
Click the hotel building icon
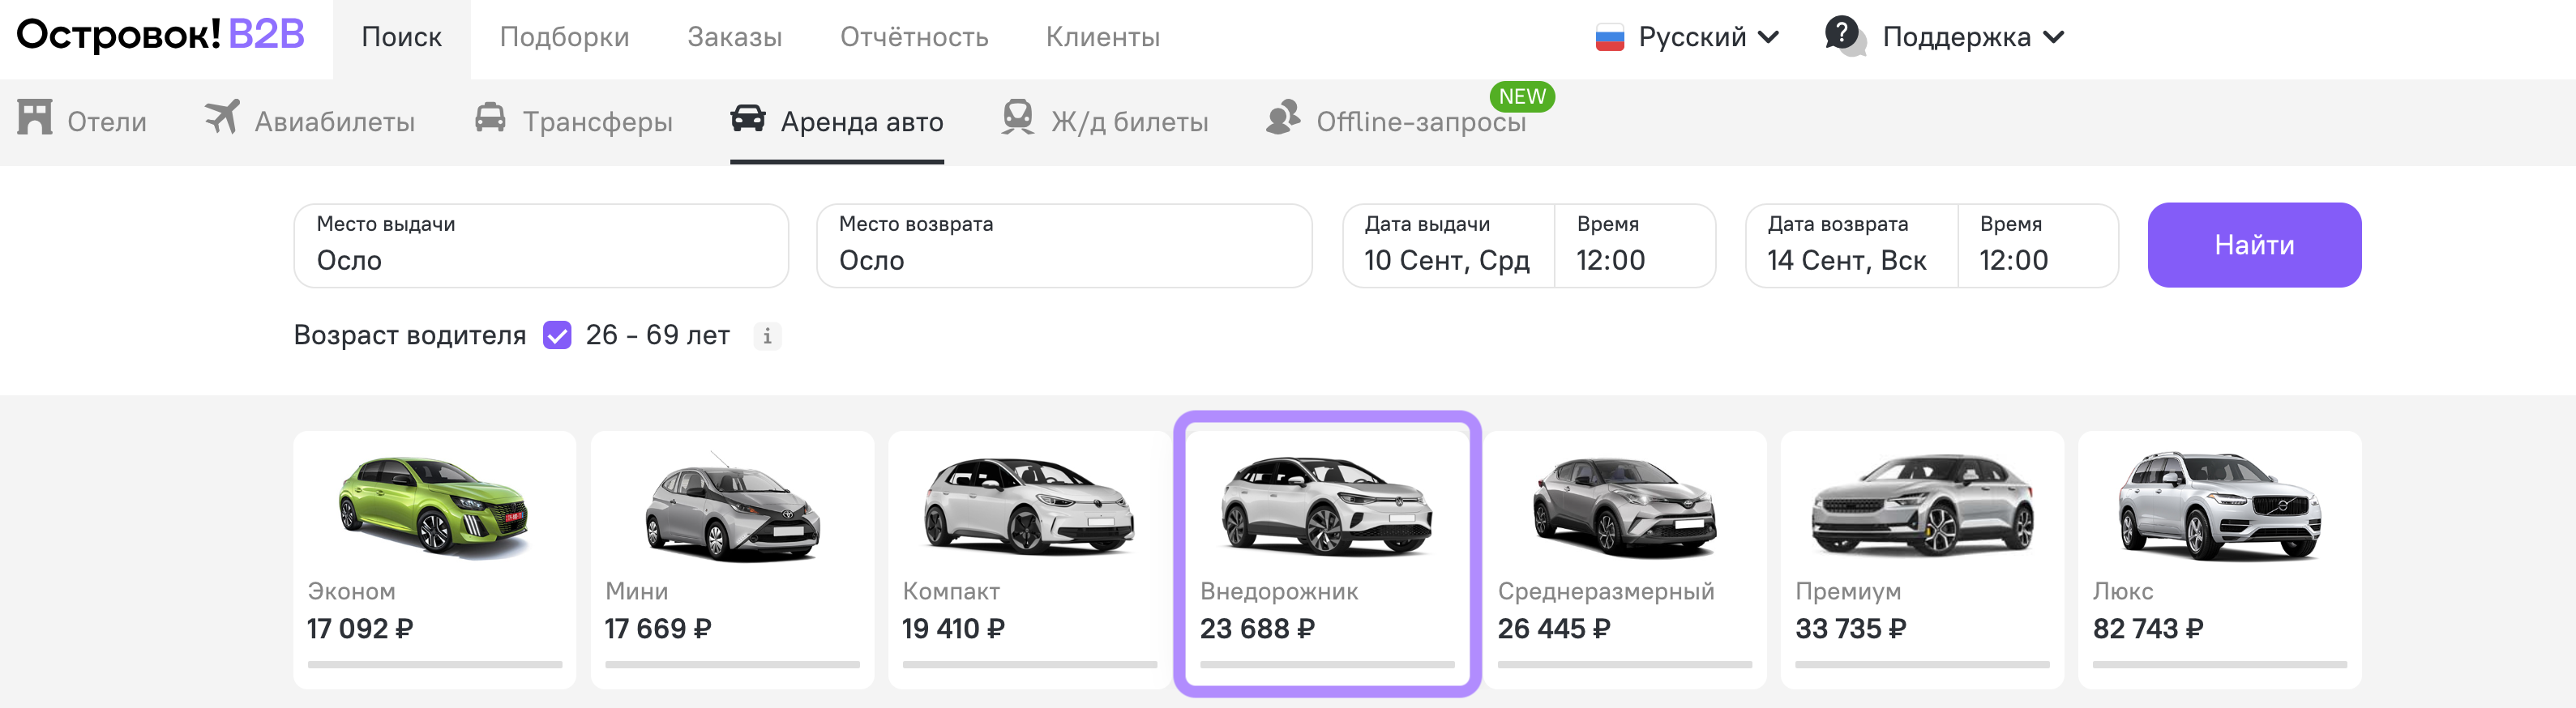(x=34, y=118)
